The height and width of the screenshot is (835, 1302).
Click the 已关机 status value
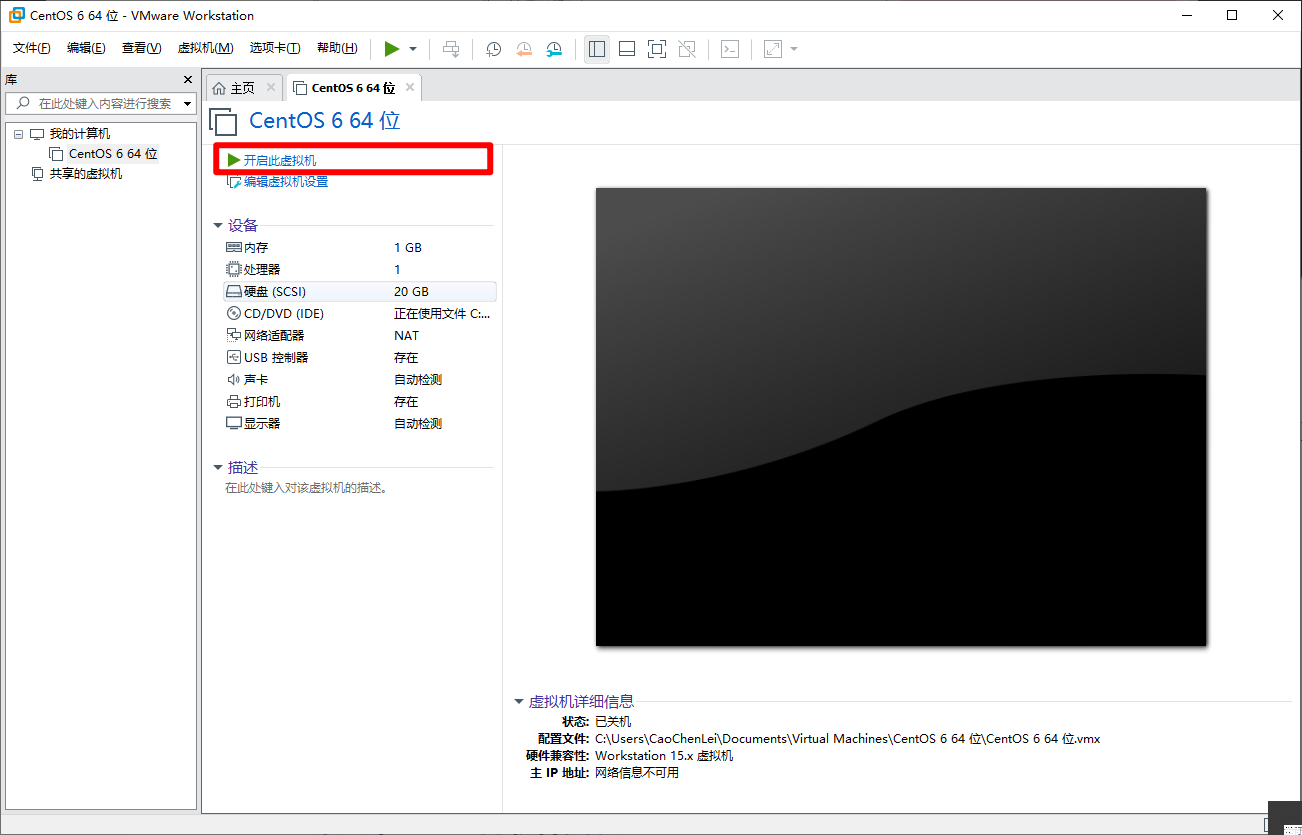[613, 722]
